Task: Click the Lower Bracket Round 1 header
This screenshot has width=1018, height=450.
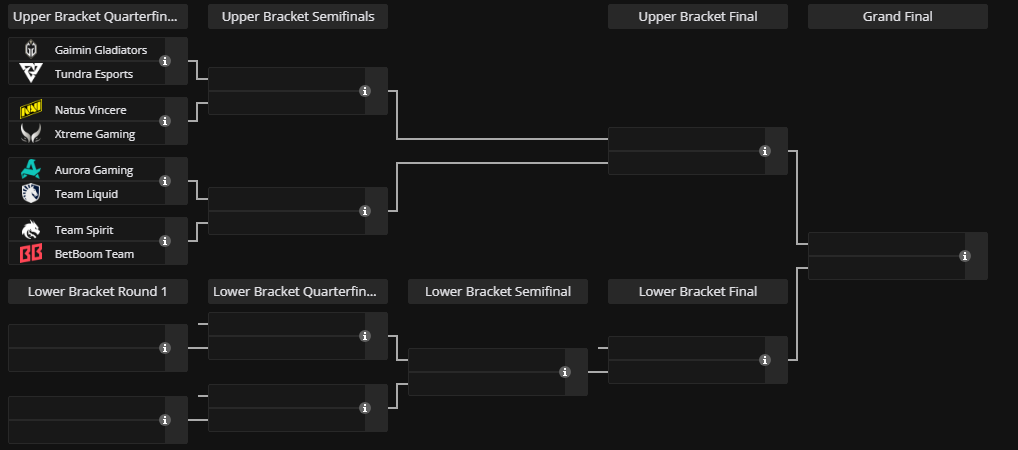Action: coord(98,291)
